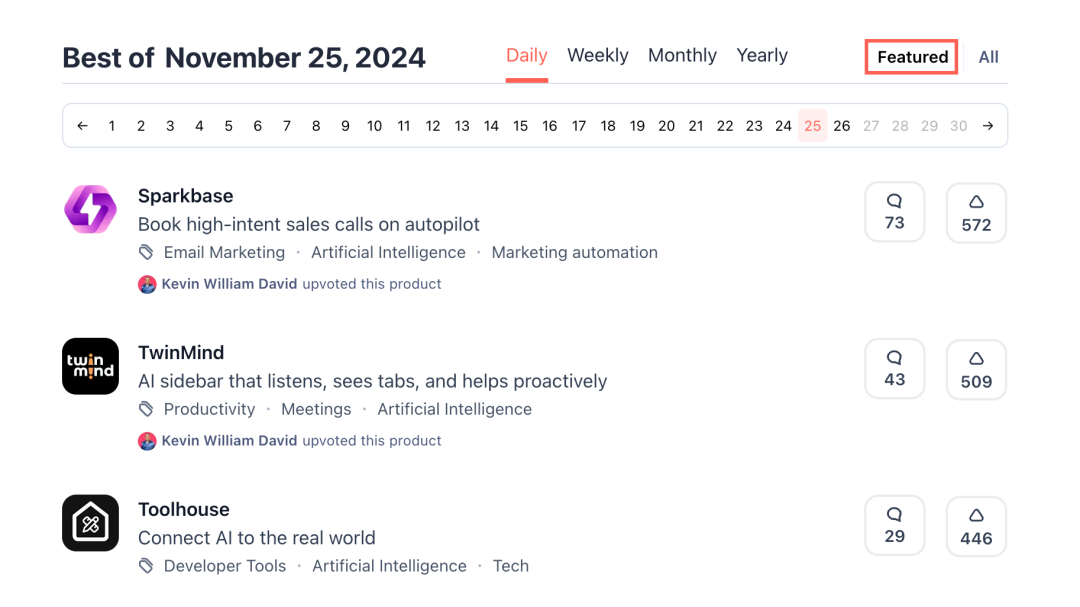
Task: Go to previous page with left arrow
Action: 83,126
